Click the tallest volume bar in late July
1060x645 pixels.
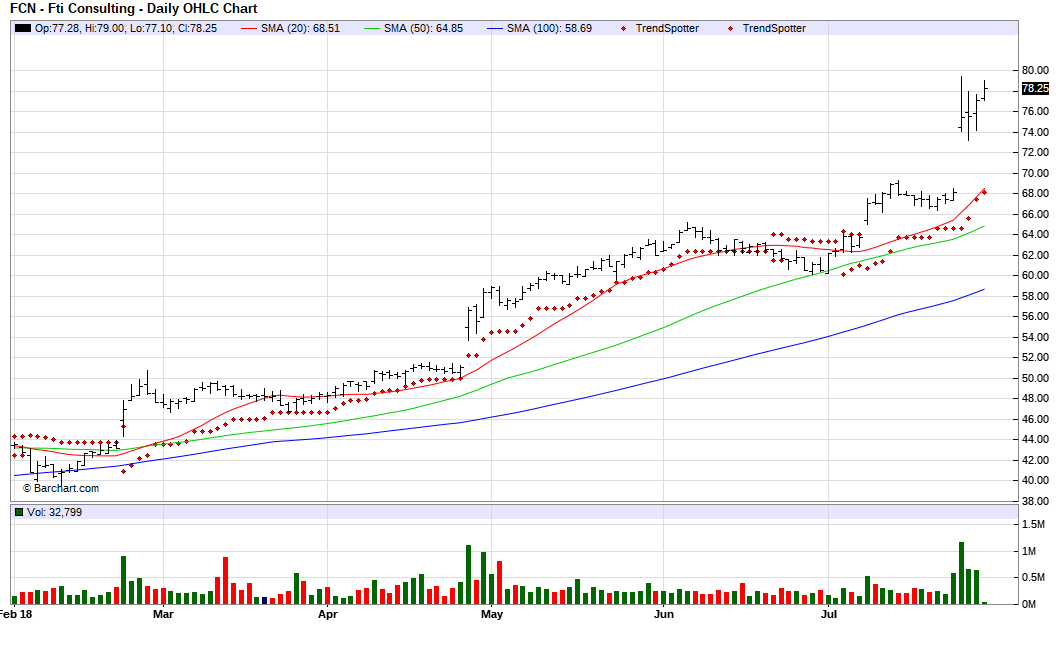pyautogui.click(x=961, y=573)
